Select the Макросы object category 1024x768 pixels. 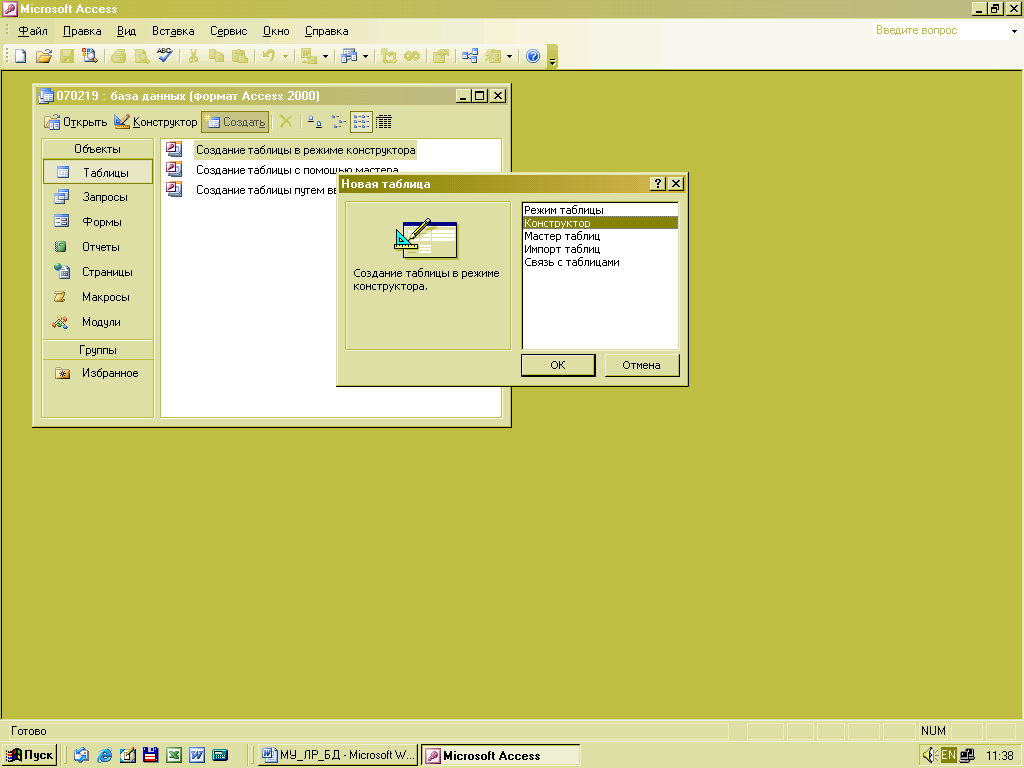coord(97,297)
